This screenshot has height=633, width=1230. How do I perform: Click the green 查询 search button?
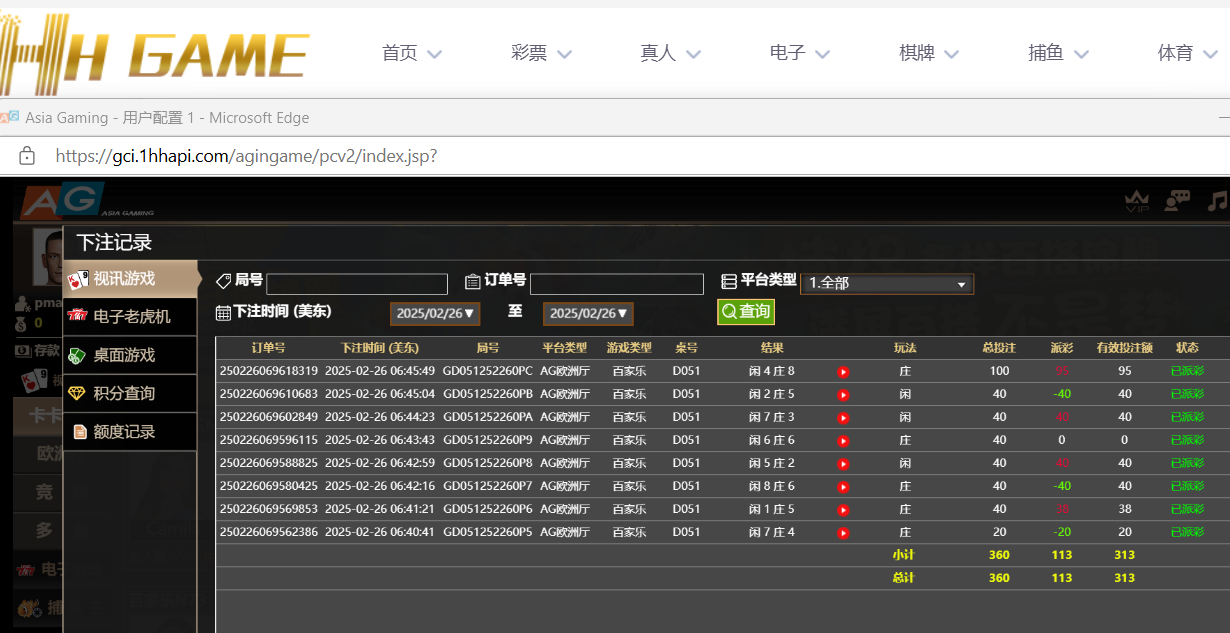pyautogui.click(x=745, y=312)
